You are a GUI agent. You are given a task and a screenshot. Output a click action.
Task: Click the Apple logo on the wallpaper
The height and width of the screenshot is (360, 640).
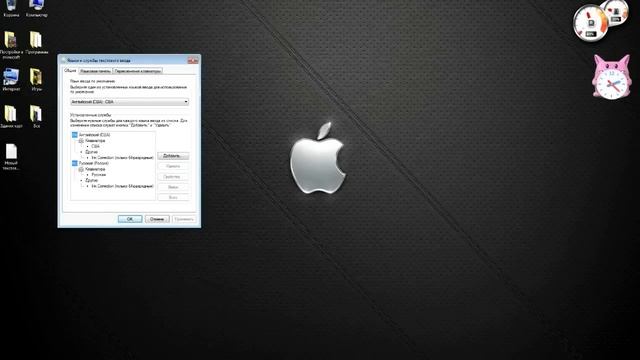click(x=318, y=158)
